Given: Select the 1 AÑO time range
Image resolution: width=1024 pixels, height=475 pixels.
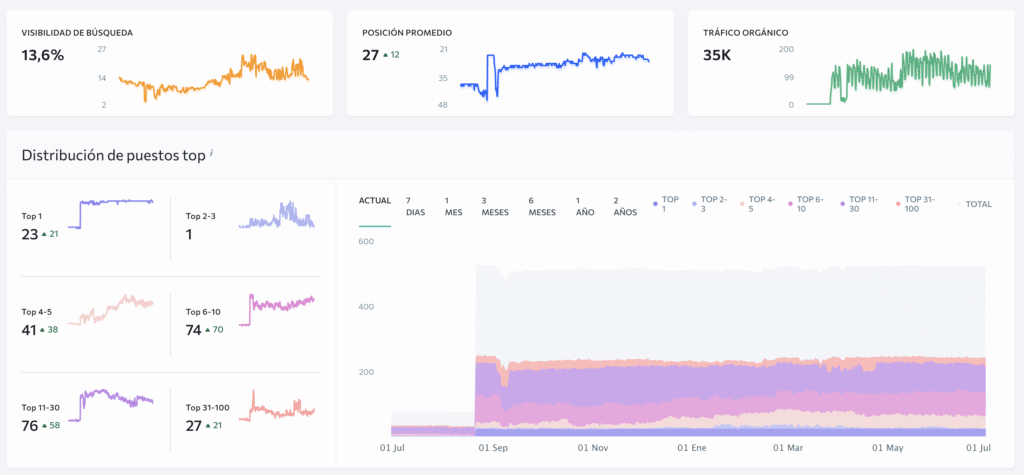Looking at the screenshot, I should [x=585, y=205].
